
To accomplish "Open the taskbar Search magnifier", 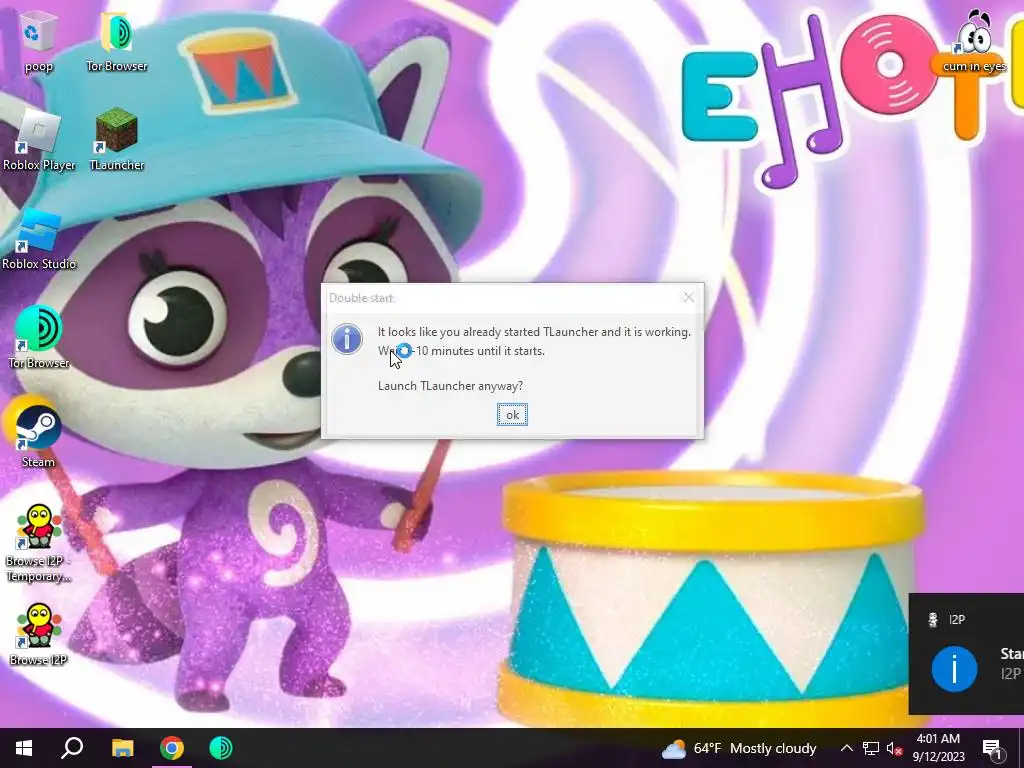I will (x=72, y=748).
